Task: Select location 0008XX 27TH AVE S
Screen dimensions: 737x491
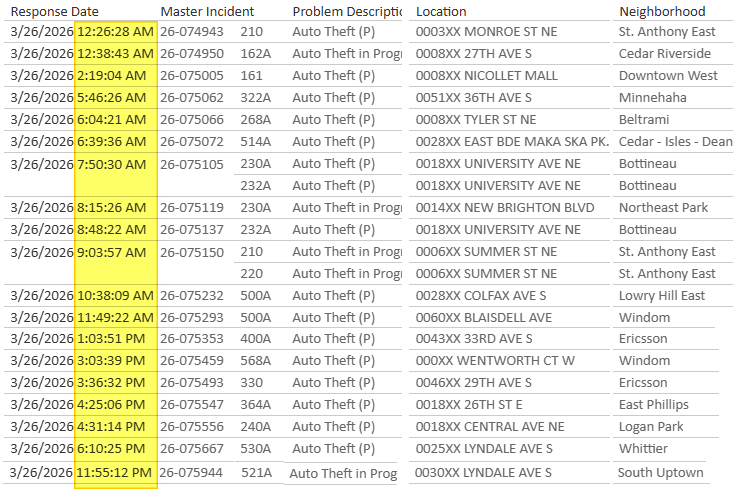Action: (474, 54)
